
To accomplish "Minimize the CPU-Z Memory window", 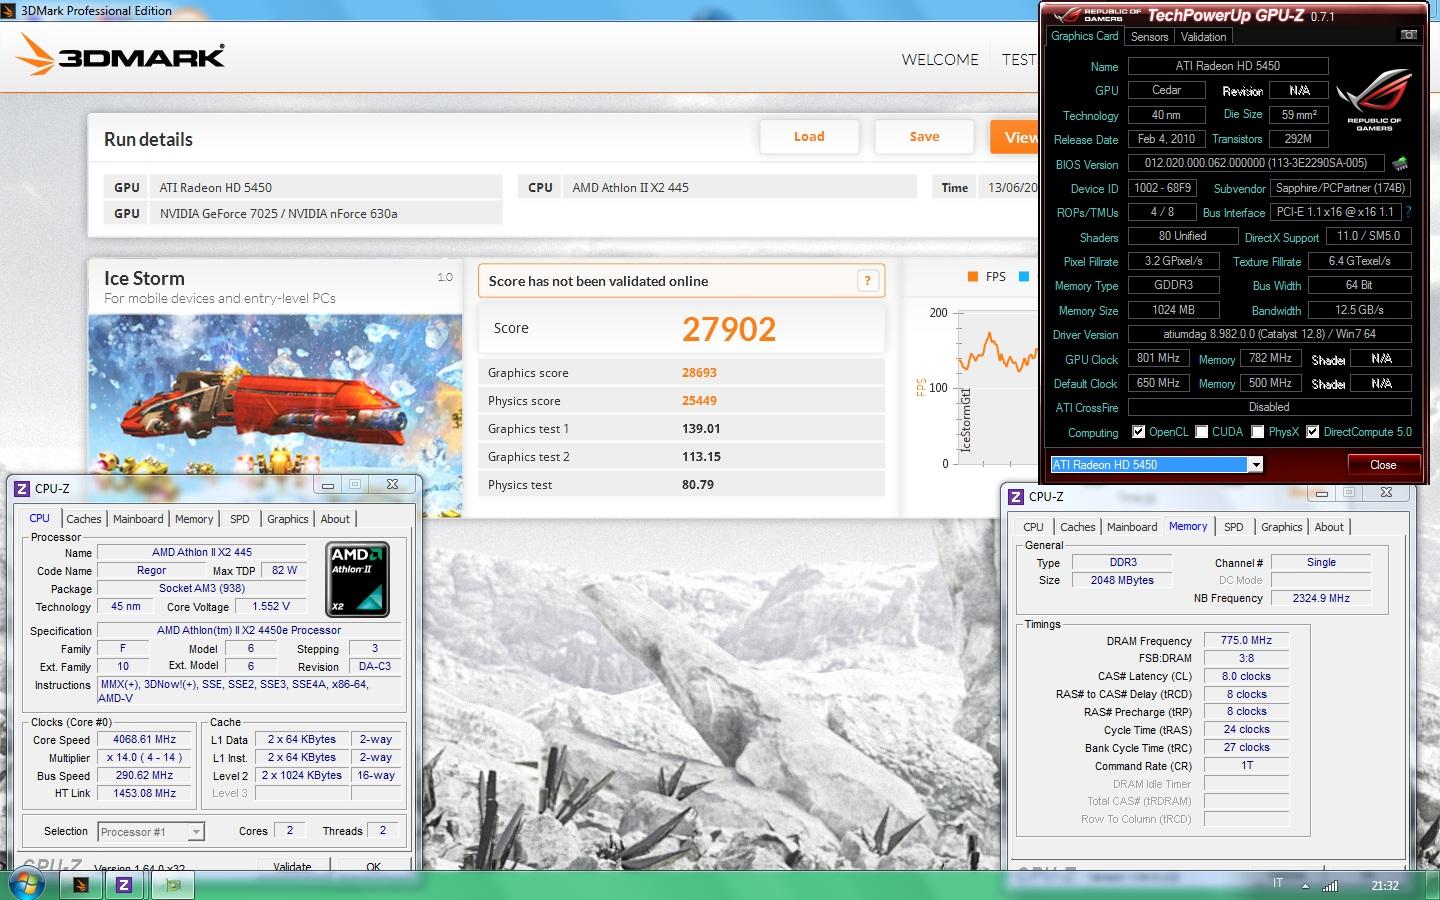I will click(x=1321, y=493).
